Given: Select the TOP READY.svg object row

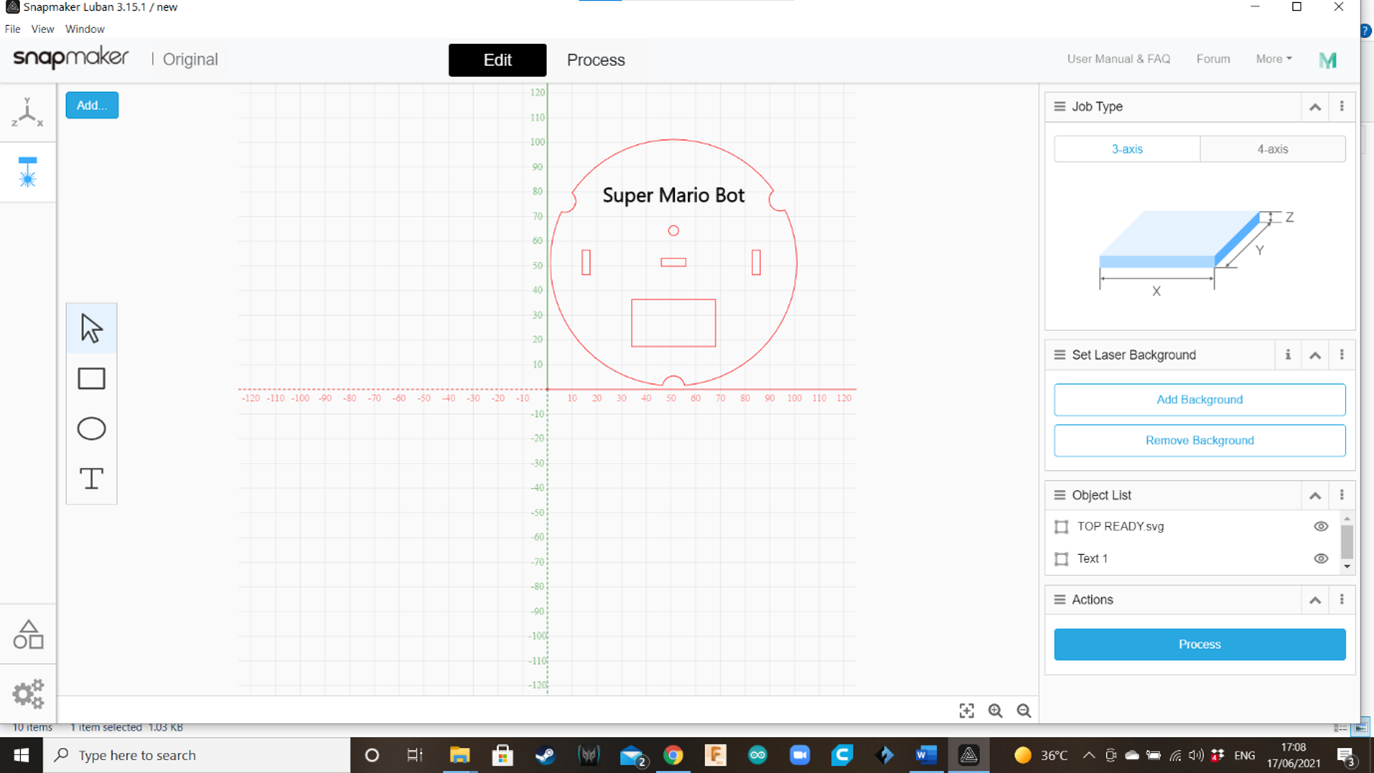Looking at the screenshot, I should tap(1192, 527).
